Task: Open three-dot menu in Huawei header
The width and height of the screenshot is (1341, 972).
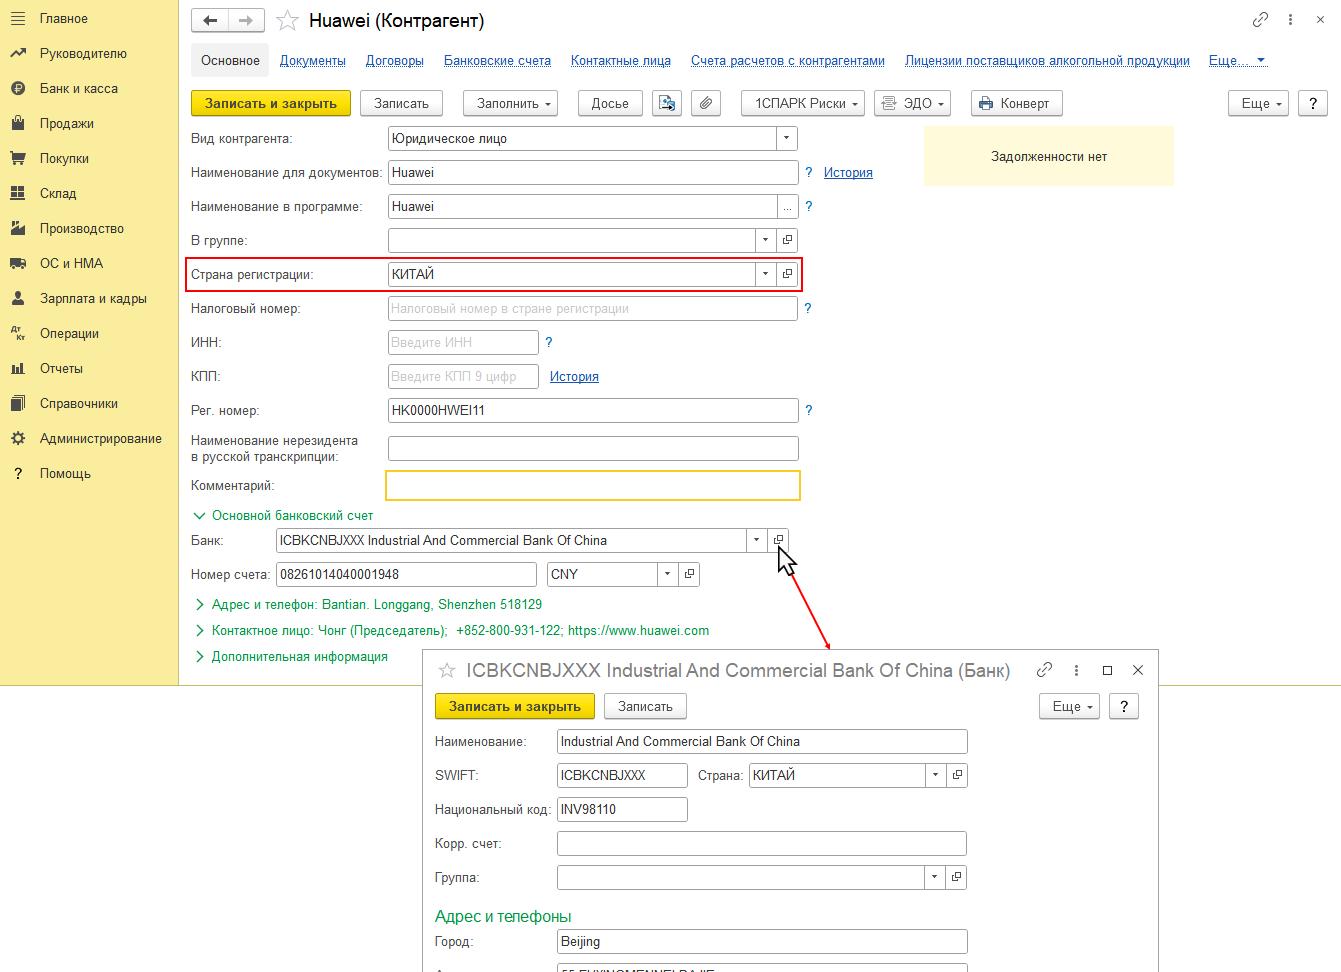Action: coord(1291,20)
